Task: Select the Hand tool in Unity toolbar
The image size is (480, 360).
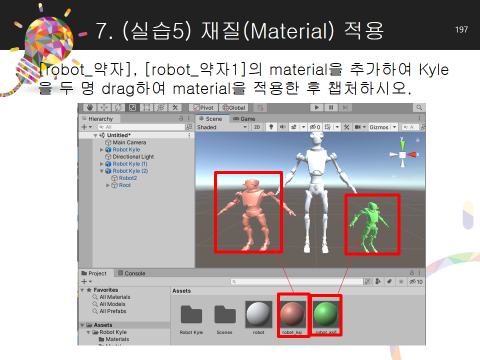Action: point(90,108)
